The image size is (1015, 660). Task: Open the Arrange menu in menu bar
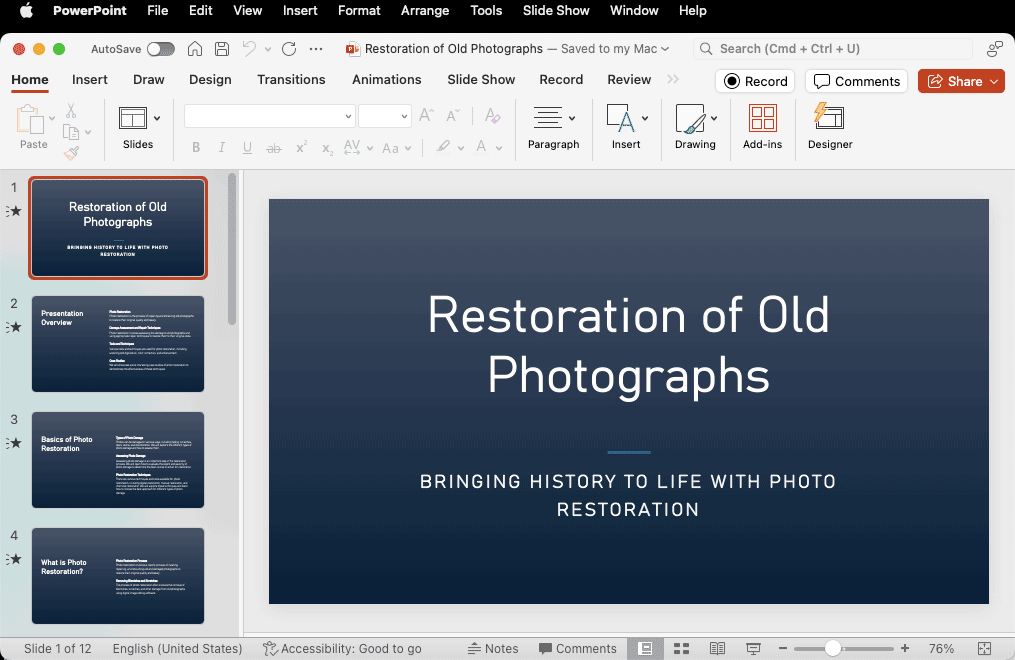425,11
